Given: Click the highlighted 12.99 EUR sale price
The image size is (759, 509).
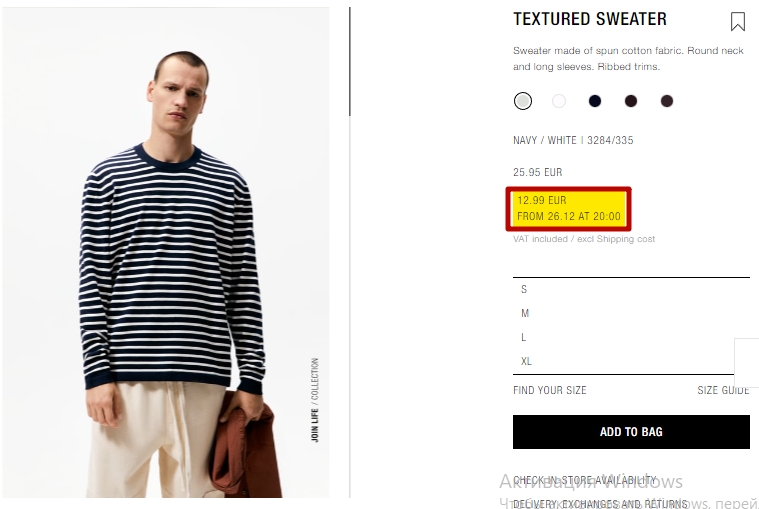Looking at the screenshot, I should [x=542, y=200].
